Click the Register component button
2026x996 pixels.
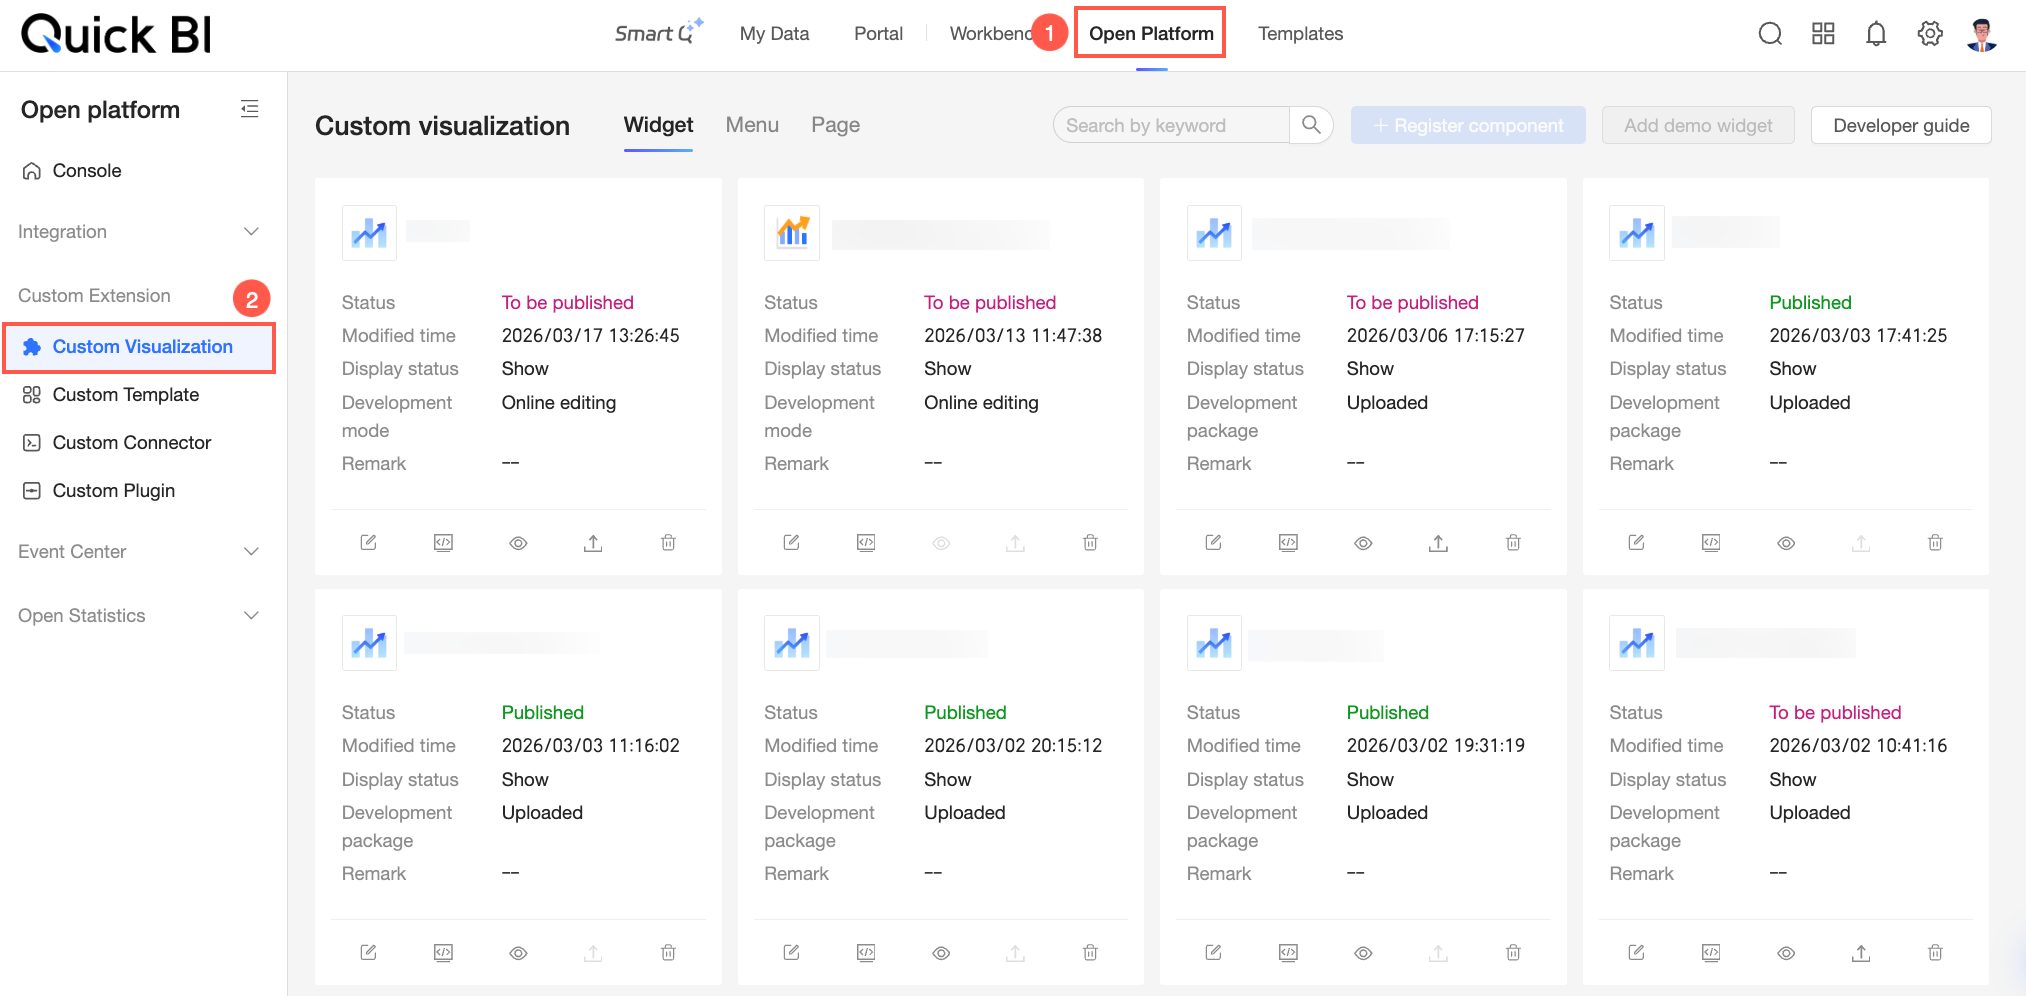point(1468,125)
